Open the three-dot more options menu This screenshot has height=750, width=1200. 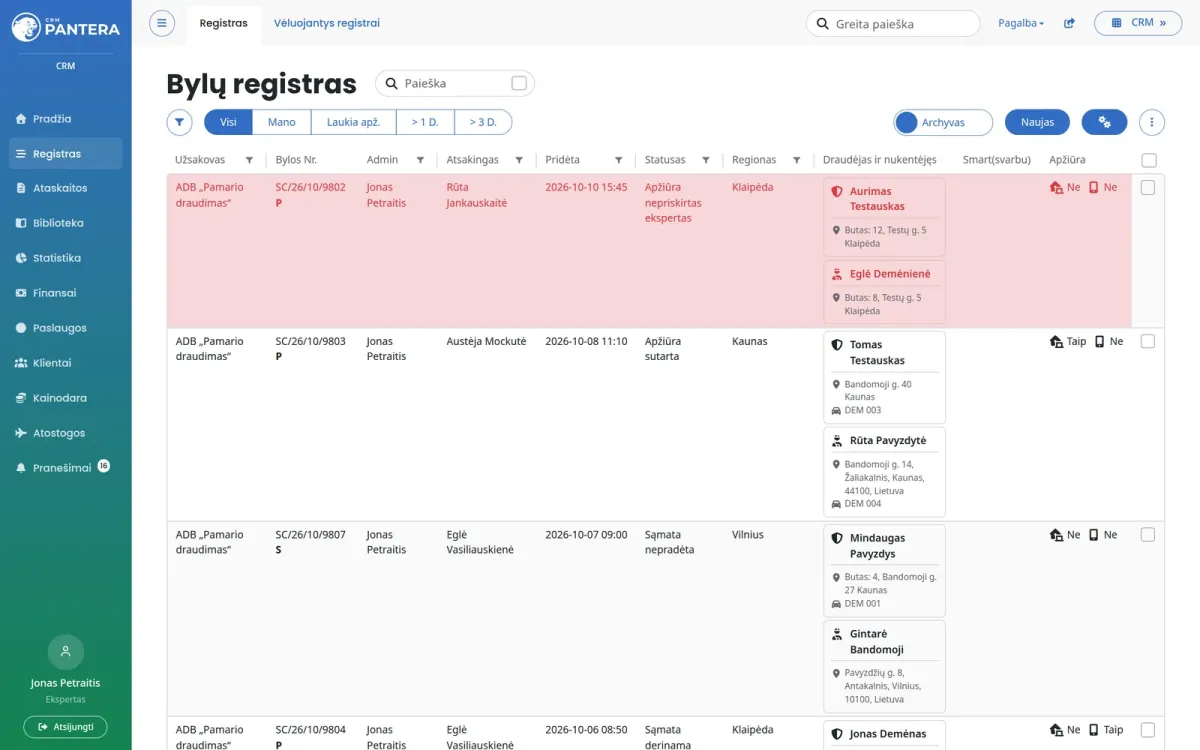(1152, 122)
